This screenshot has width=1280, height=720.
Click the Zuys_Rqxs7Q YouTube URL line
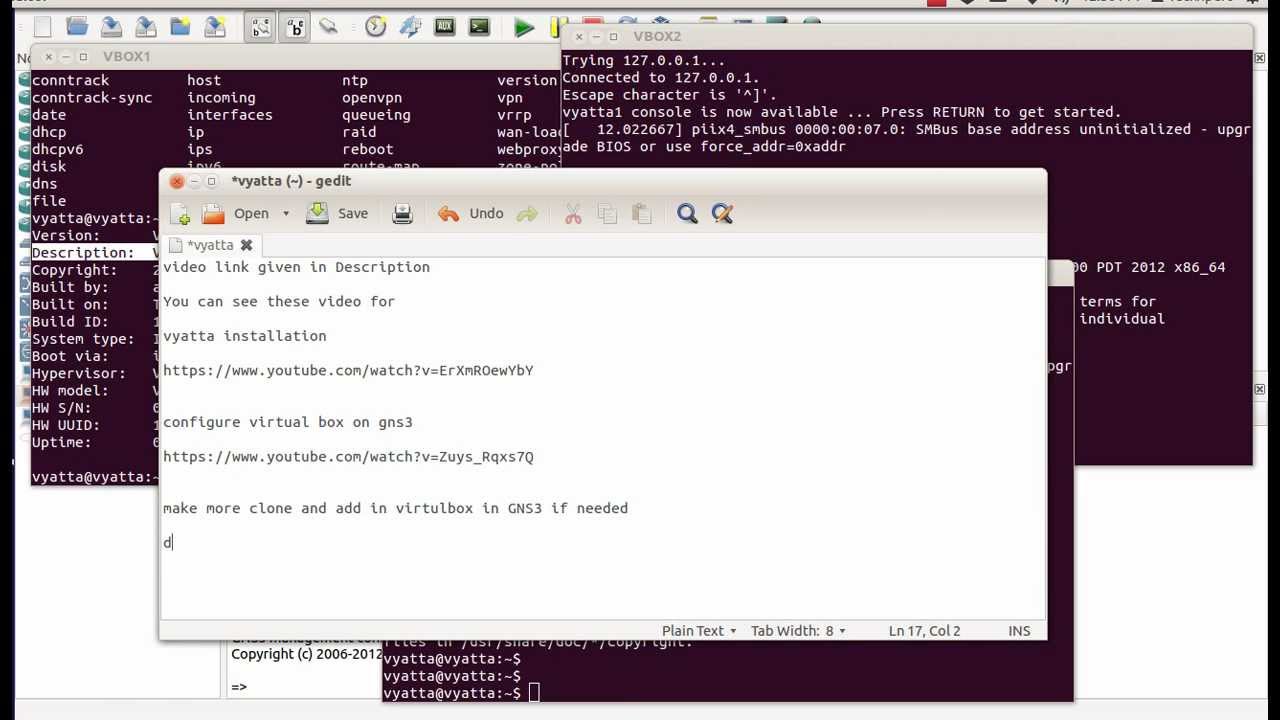point(348,457)
